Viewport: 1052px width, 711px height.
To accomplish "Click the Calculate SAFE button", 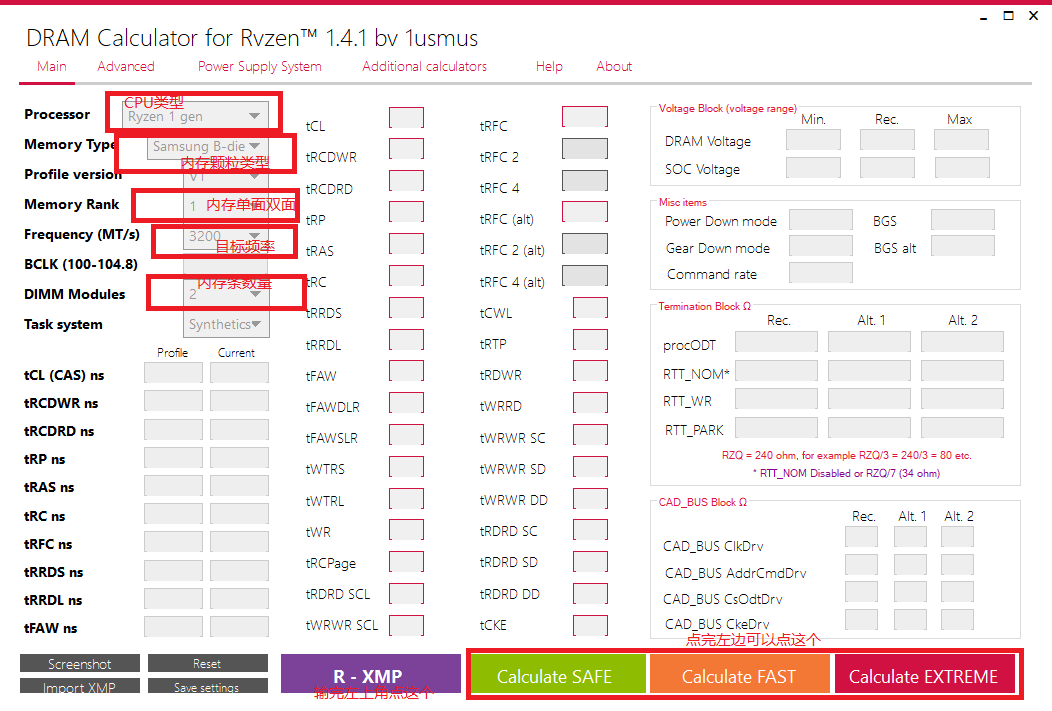I will (554, 676).
